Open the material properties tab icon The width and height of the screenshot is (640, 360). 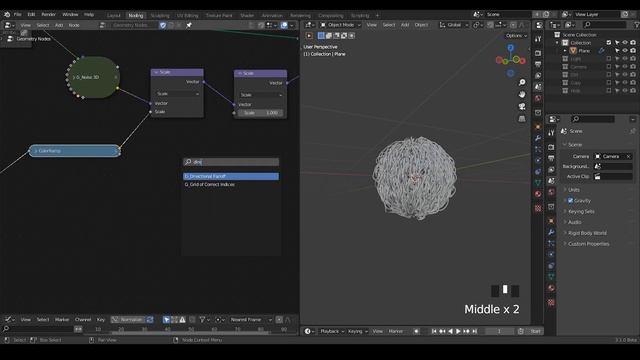pyautogui.click(x=551, y=288)
